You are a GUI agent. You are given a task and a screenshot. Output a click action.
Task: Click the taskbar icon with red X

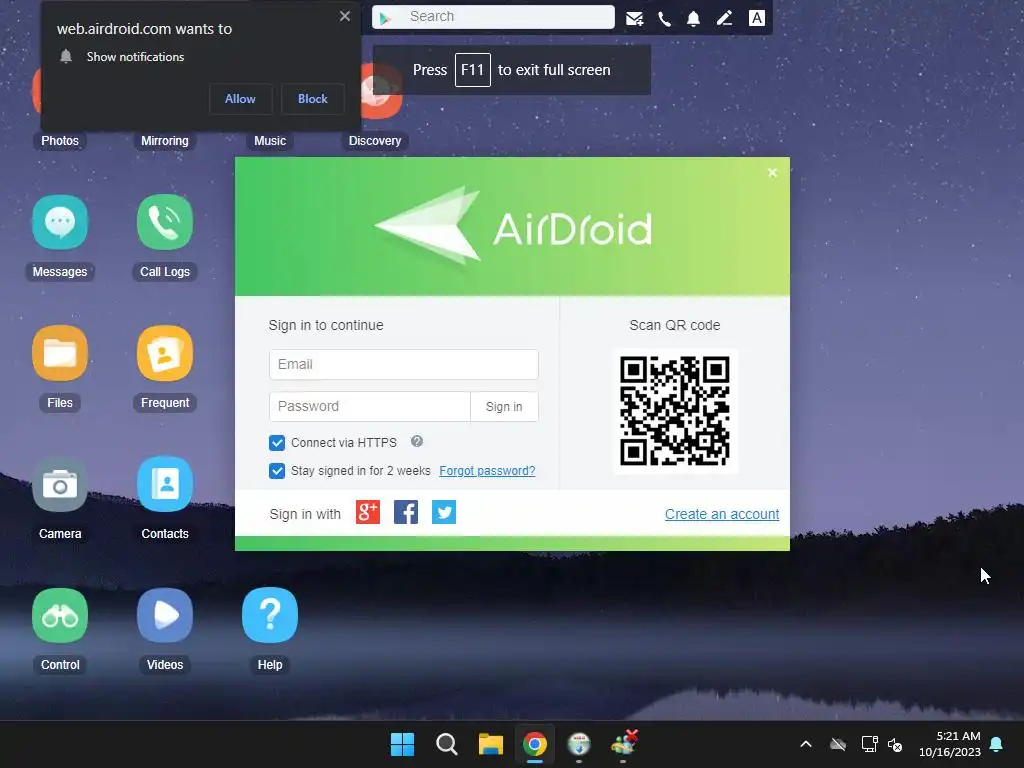(624, 743)
